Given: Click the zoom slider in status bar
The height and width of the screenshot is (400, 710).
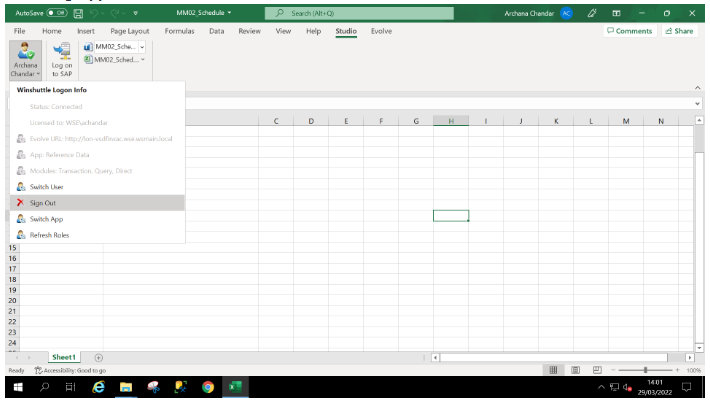Looking at the screenshot, I should [647, 370].
